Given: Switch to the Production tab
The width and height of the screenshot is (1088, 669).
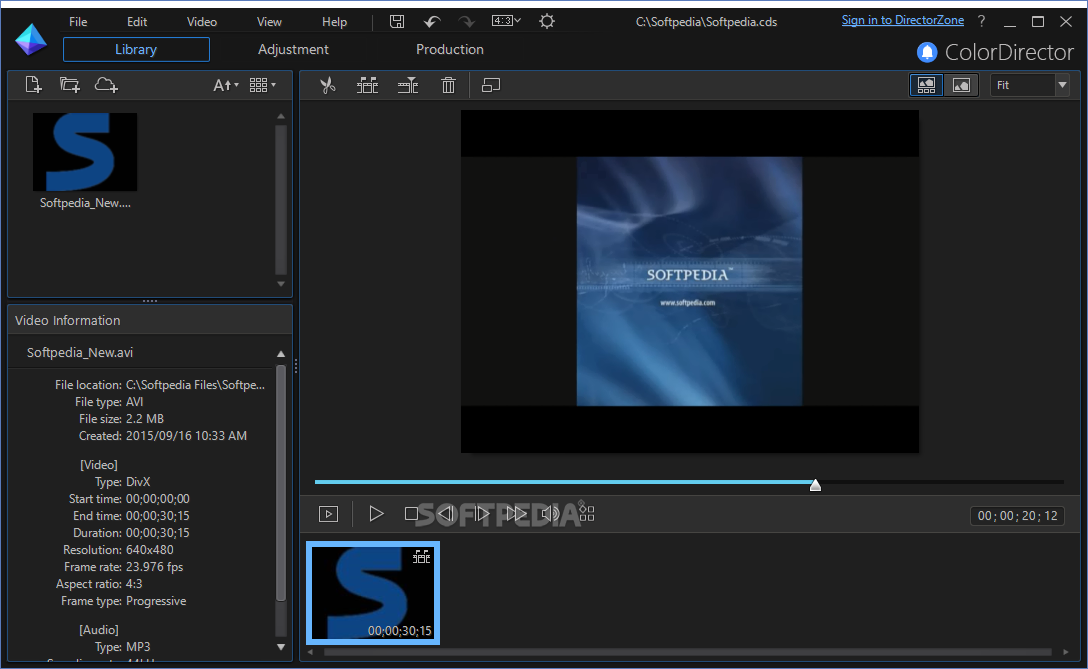Looking at the screenshot, I should [450, 49].
